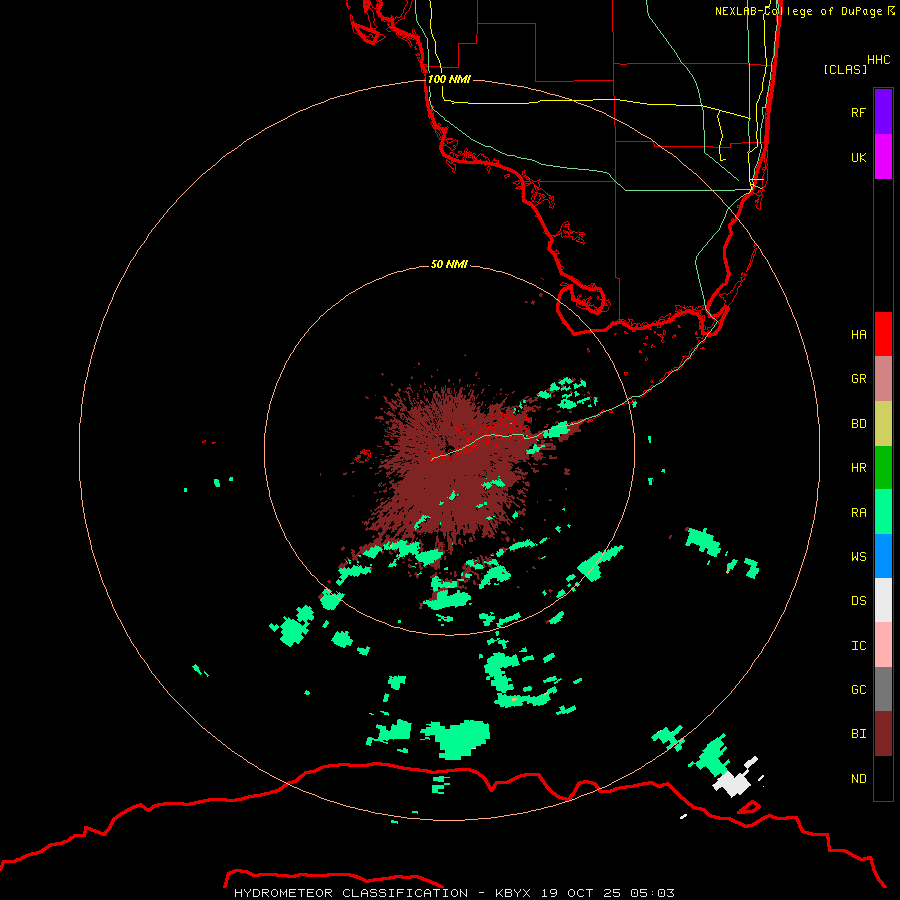The width and height of the screenshot is (900, 900).
Task: Click the WS legend label
Action: pos(859,556)
